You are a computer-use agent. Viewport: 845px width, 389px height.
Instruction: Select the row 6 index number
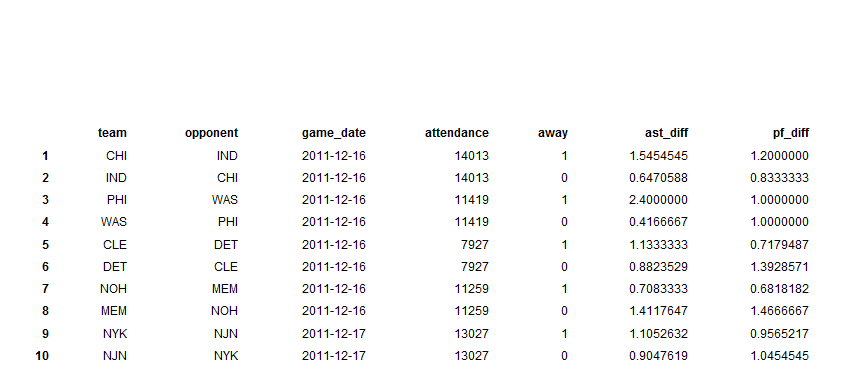point(45,267)
